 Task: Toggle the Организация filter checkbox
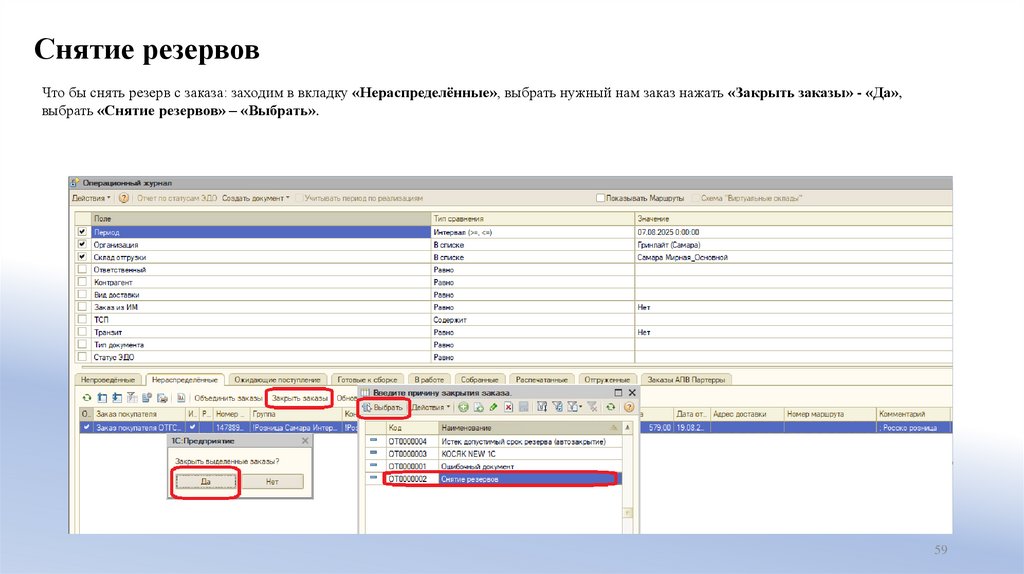82,244
